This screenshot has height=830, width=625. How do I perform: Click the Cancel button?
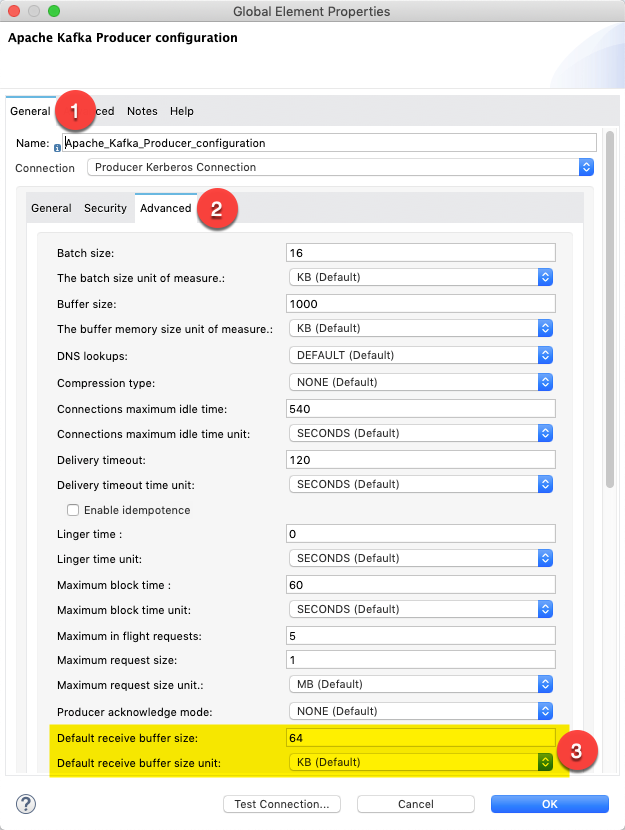tap(415, 804)
